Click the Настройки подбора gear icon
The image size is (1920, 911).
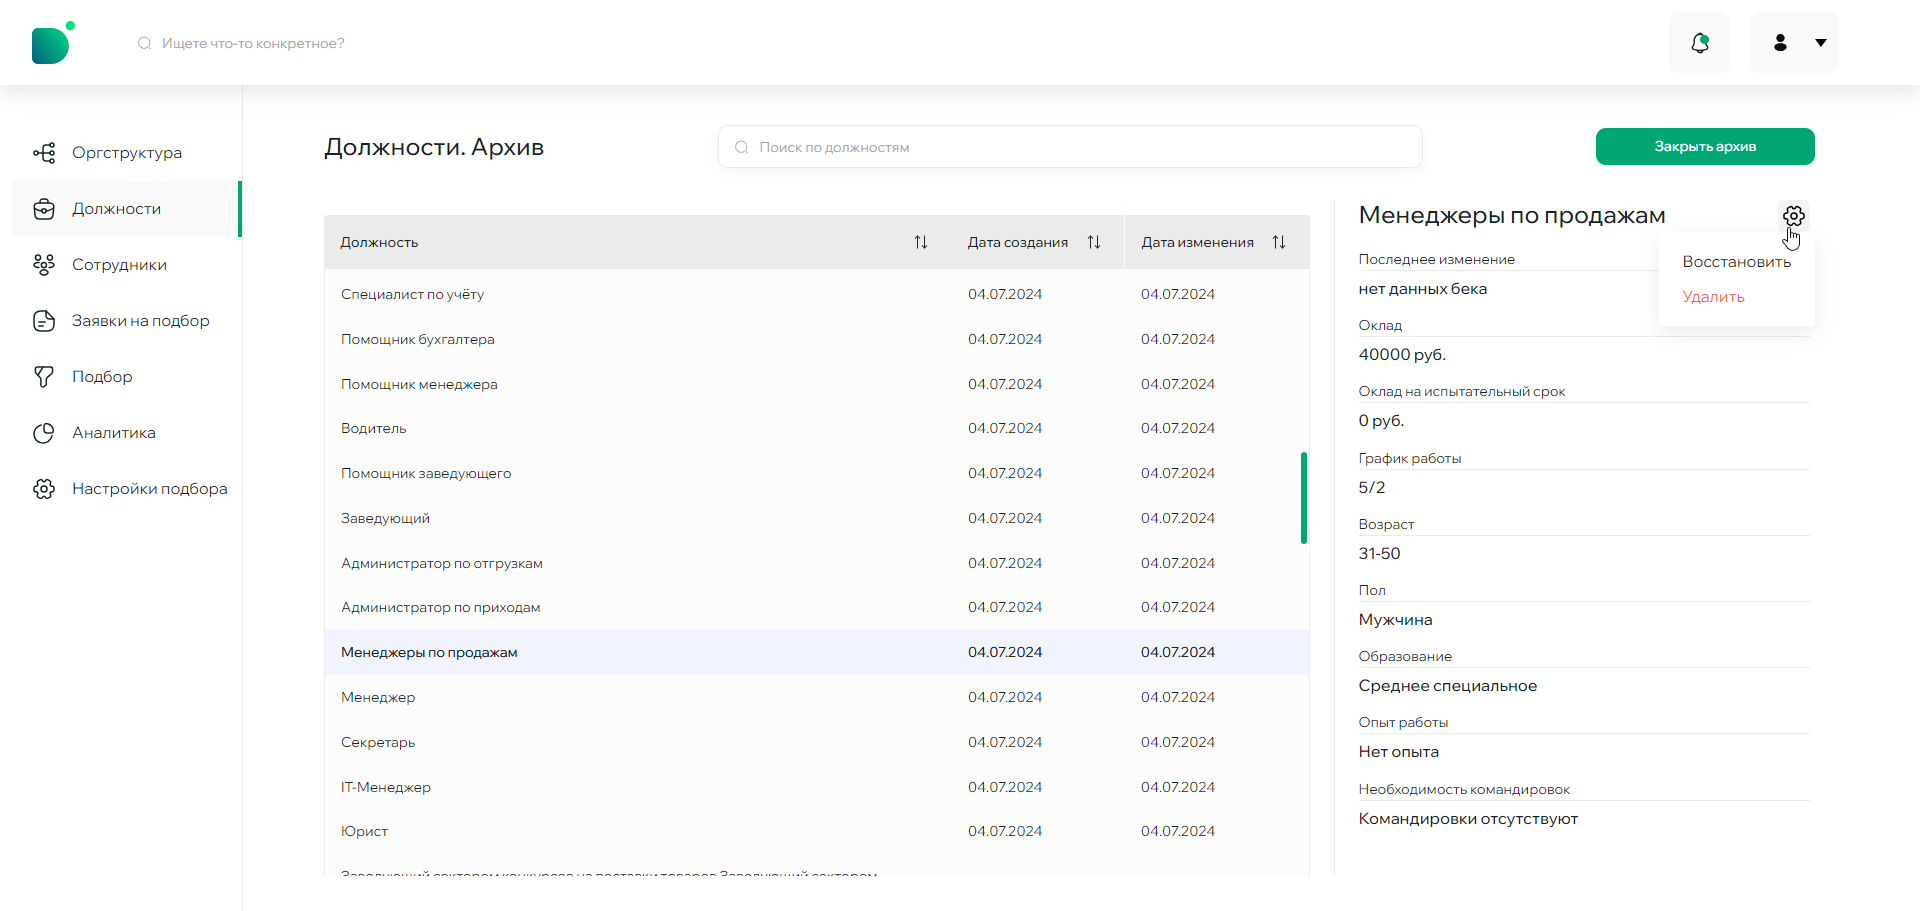pos(44,489)
